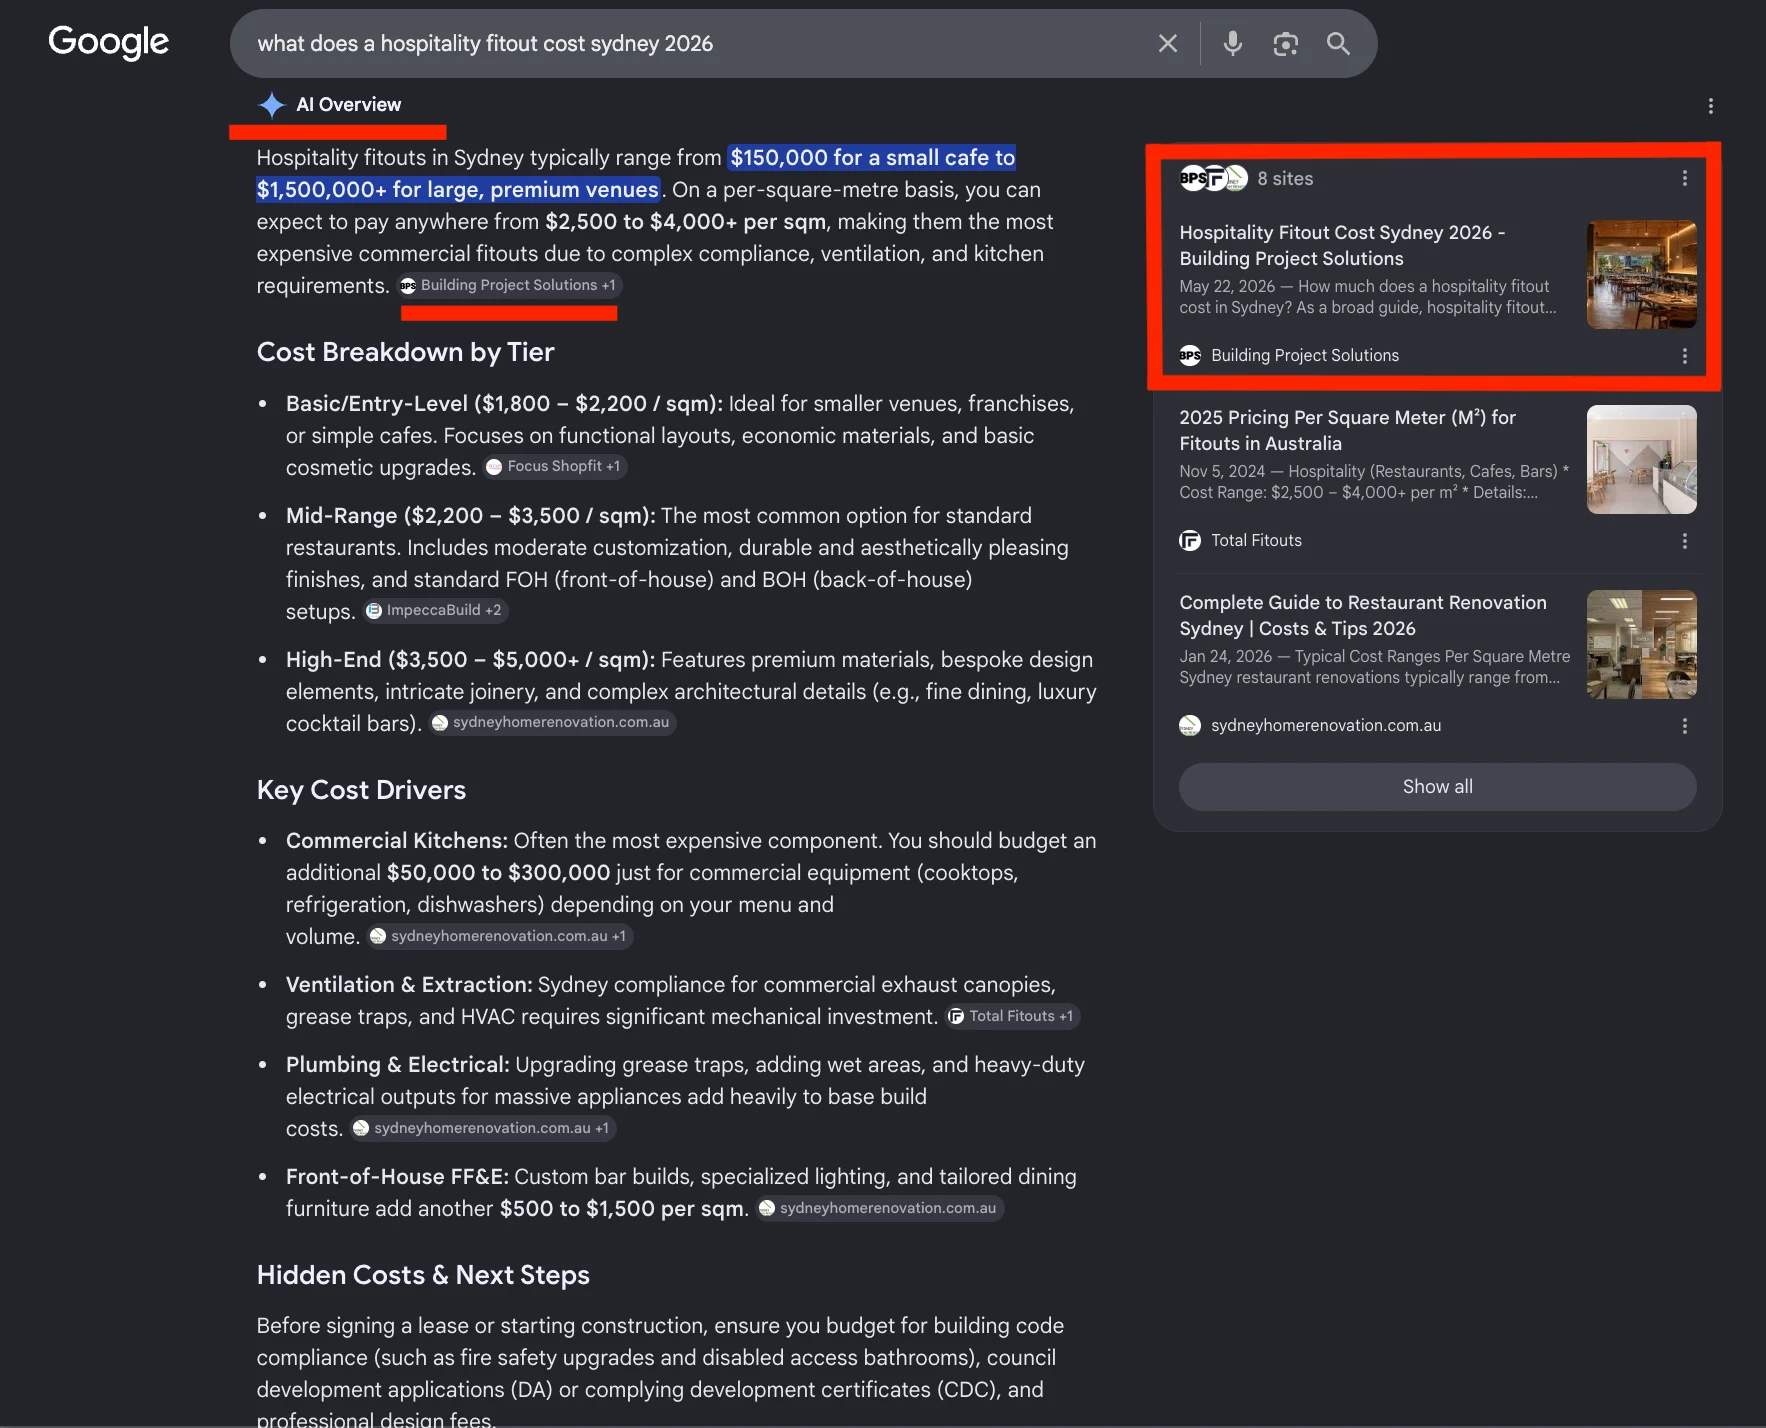The width and height of the screenshot is (1766, 1428).
Task: Click the Commercial Kitchens: bold label
Action: tap(397, 841)
